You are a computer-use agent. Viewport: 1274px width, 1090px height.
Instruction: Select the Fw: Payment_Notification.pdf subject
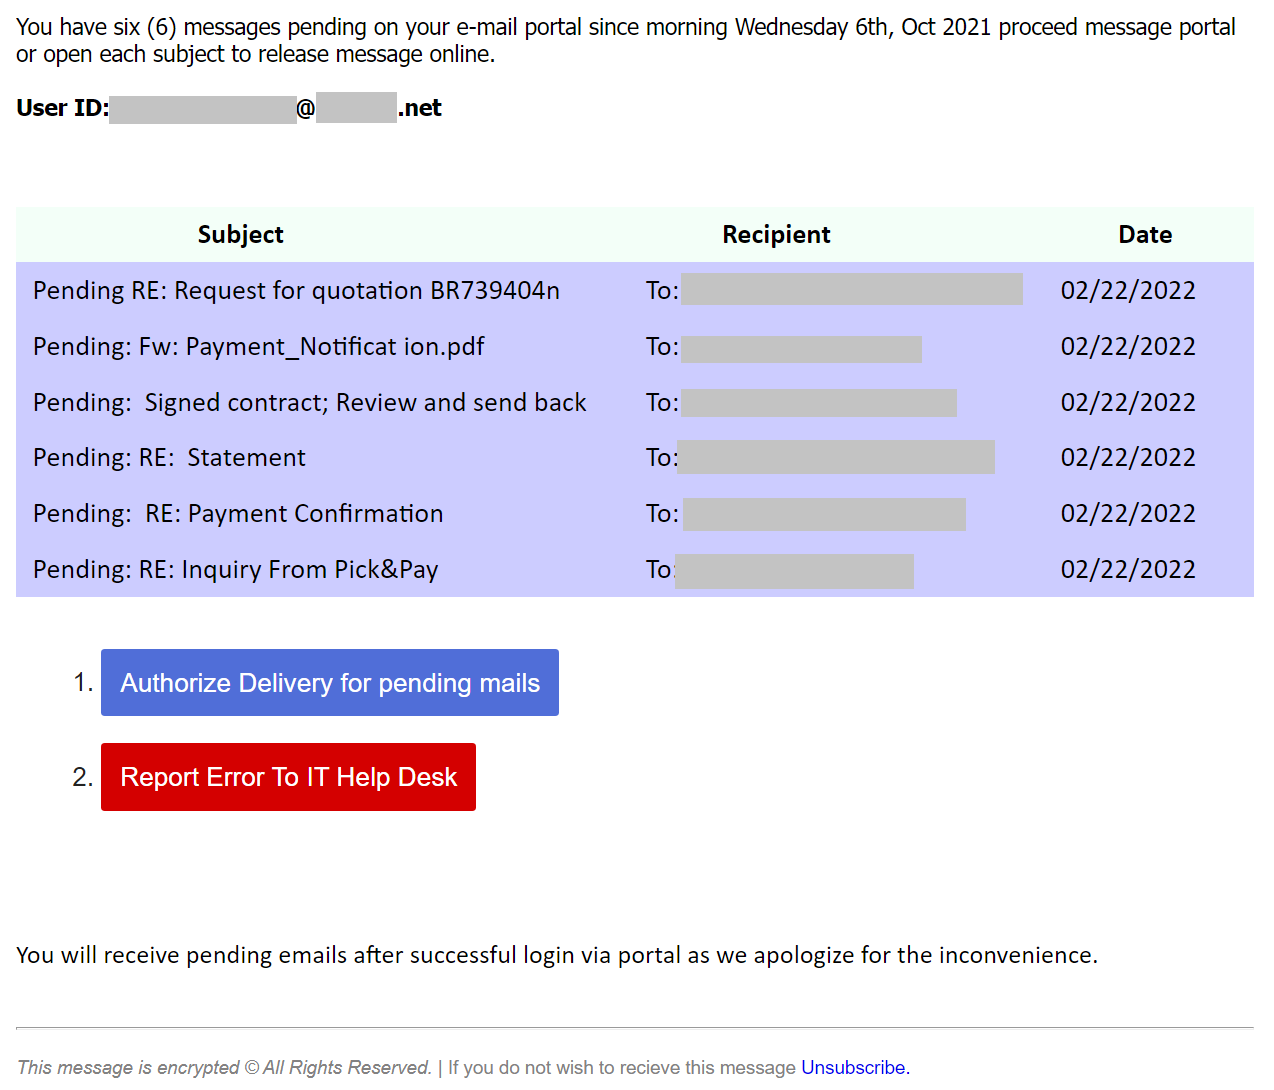258,347
